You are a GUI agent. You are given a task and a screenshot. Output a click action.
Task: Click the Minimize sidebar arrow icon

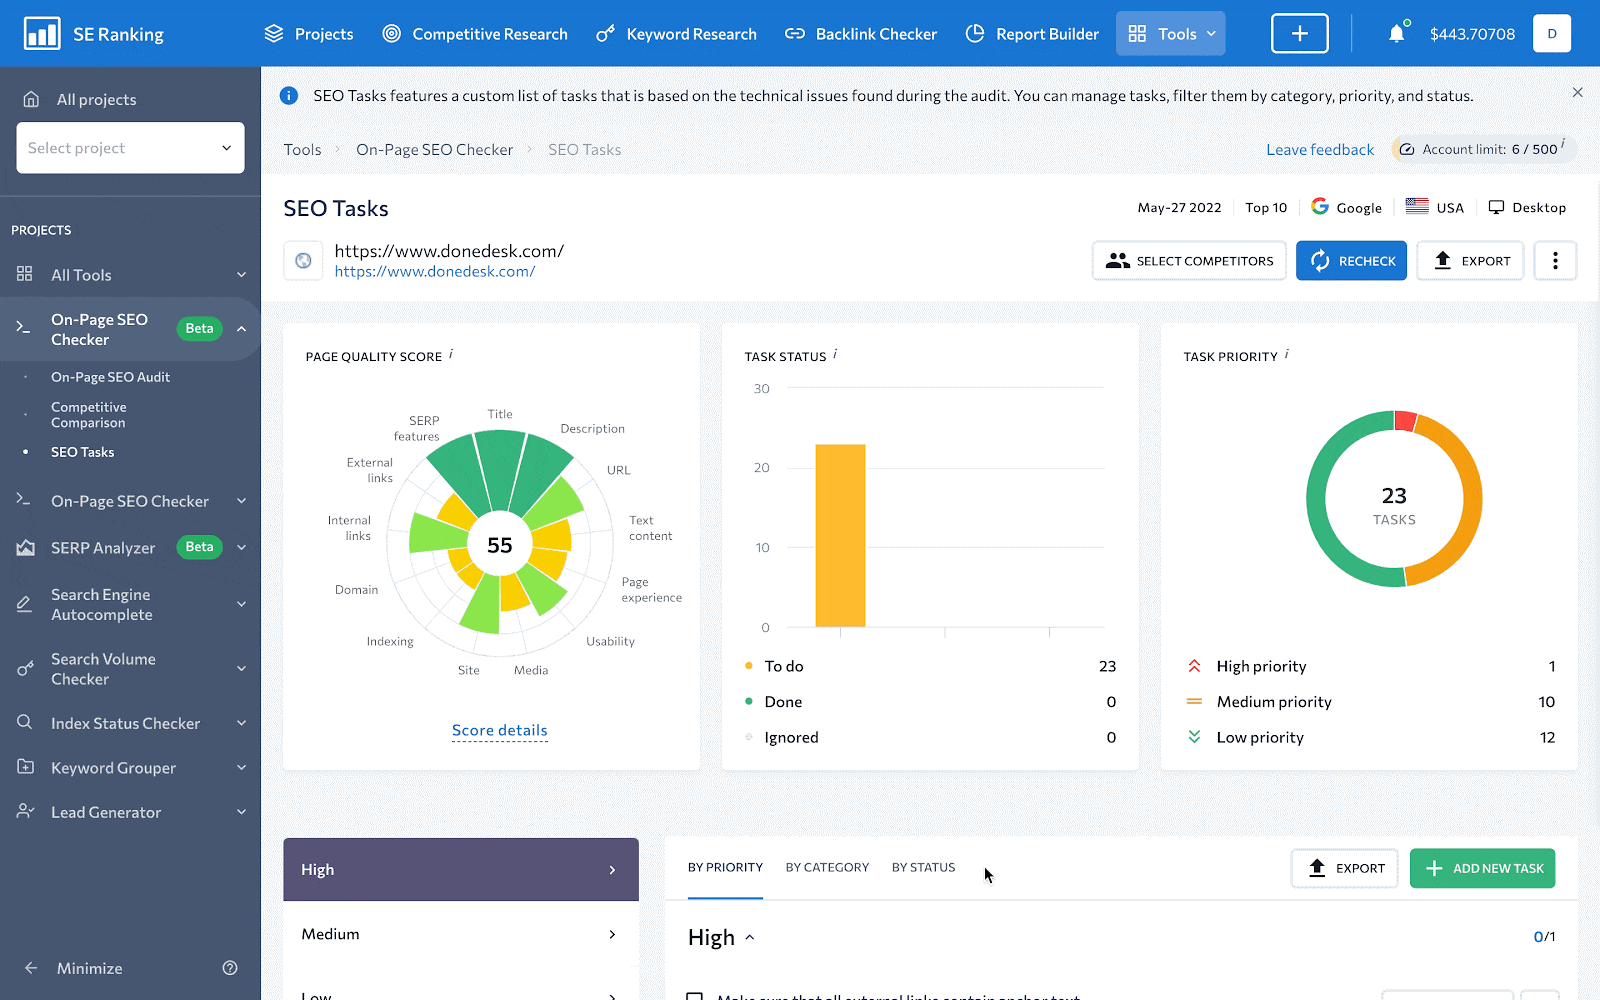tap(31, 968)
